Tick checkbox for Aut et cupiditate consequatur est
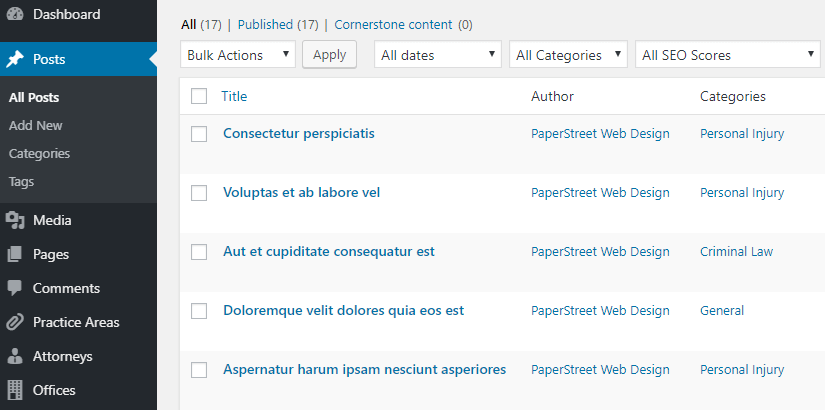Screen dimensions: 825x410 pos(199,252)
